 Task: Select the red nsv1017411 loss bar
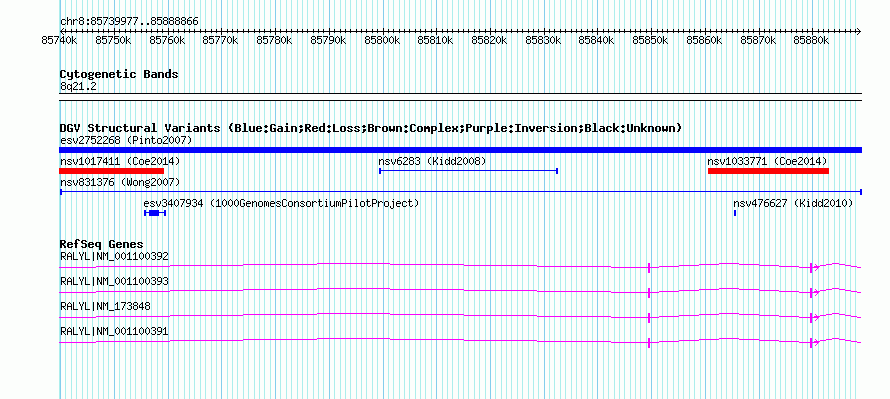(112, 171)
